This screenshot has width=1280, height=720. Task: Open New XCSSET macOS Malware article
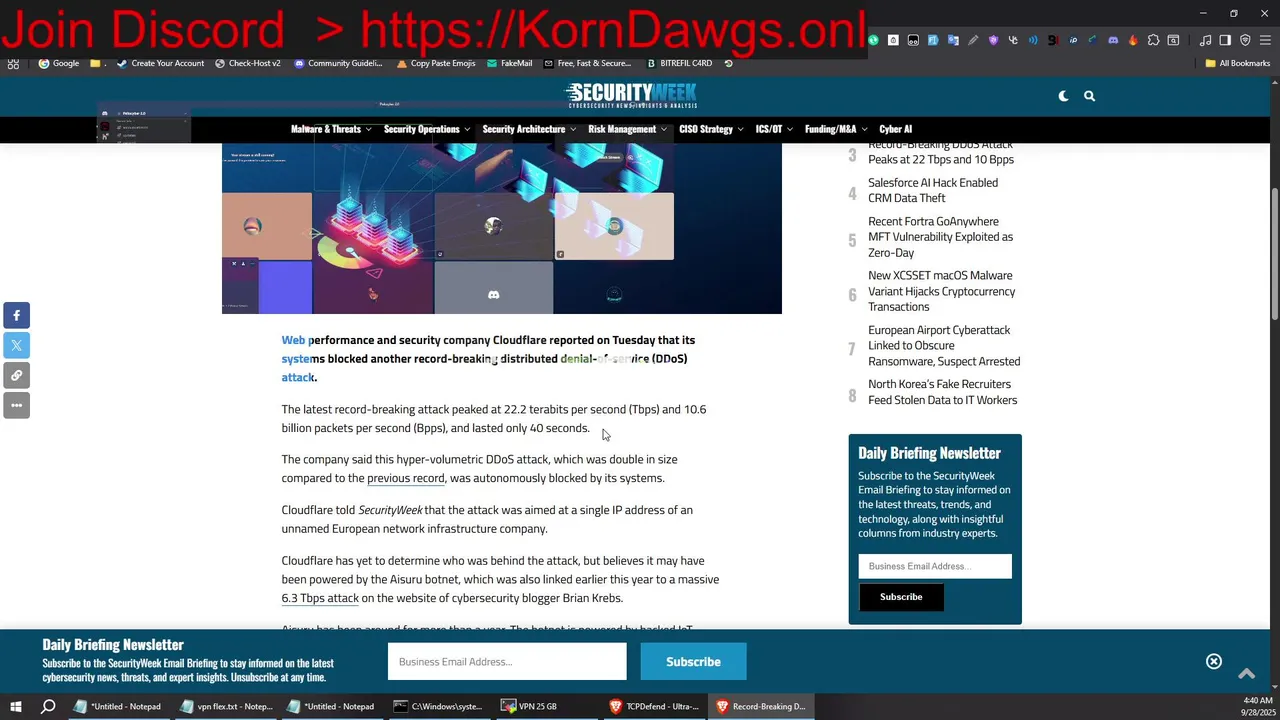click(x=942, y=291)
